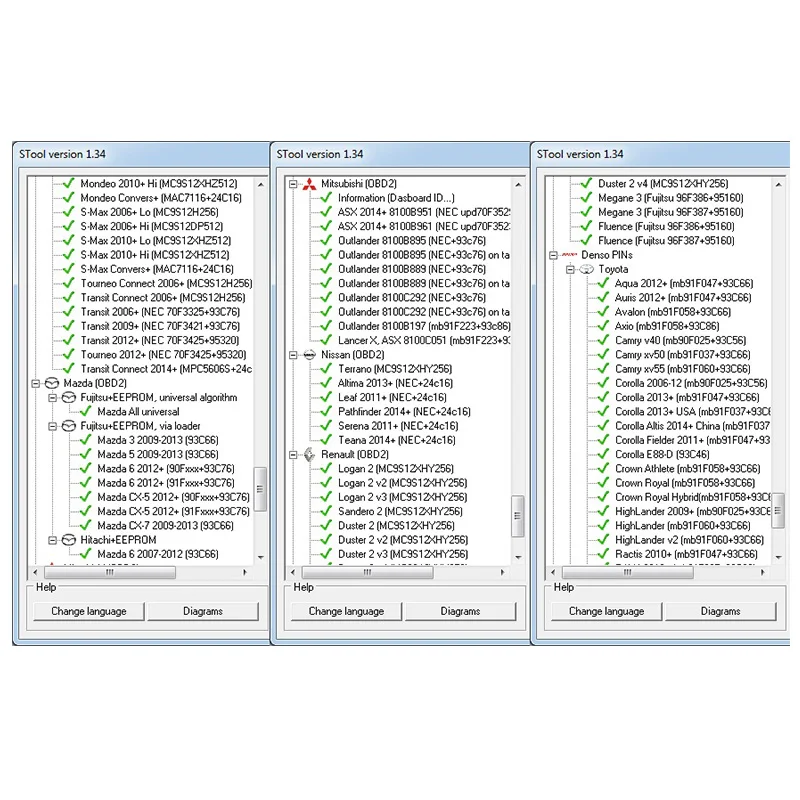This screenshot has height=800, width=800.
Task: Click the green checkmark beside Terrano (MC9S12XHY256)
Action: [326, 368]
